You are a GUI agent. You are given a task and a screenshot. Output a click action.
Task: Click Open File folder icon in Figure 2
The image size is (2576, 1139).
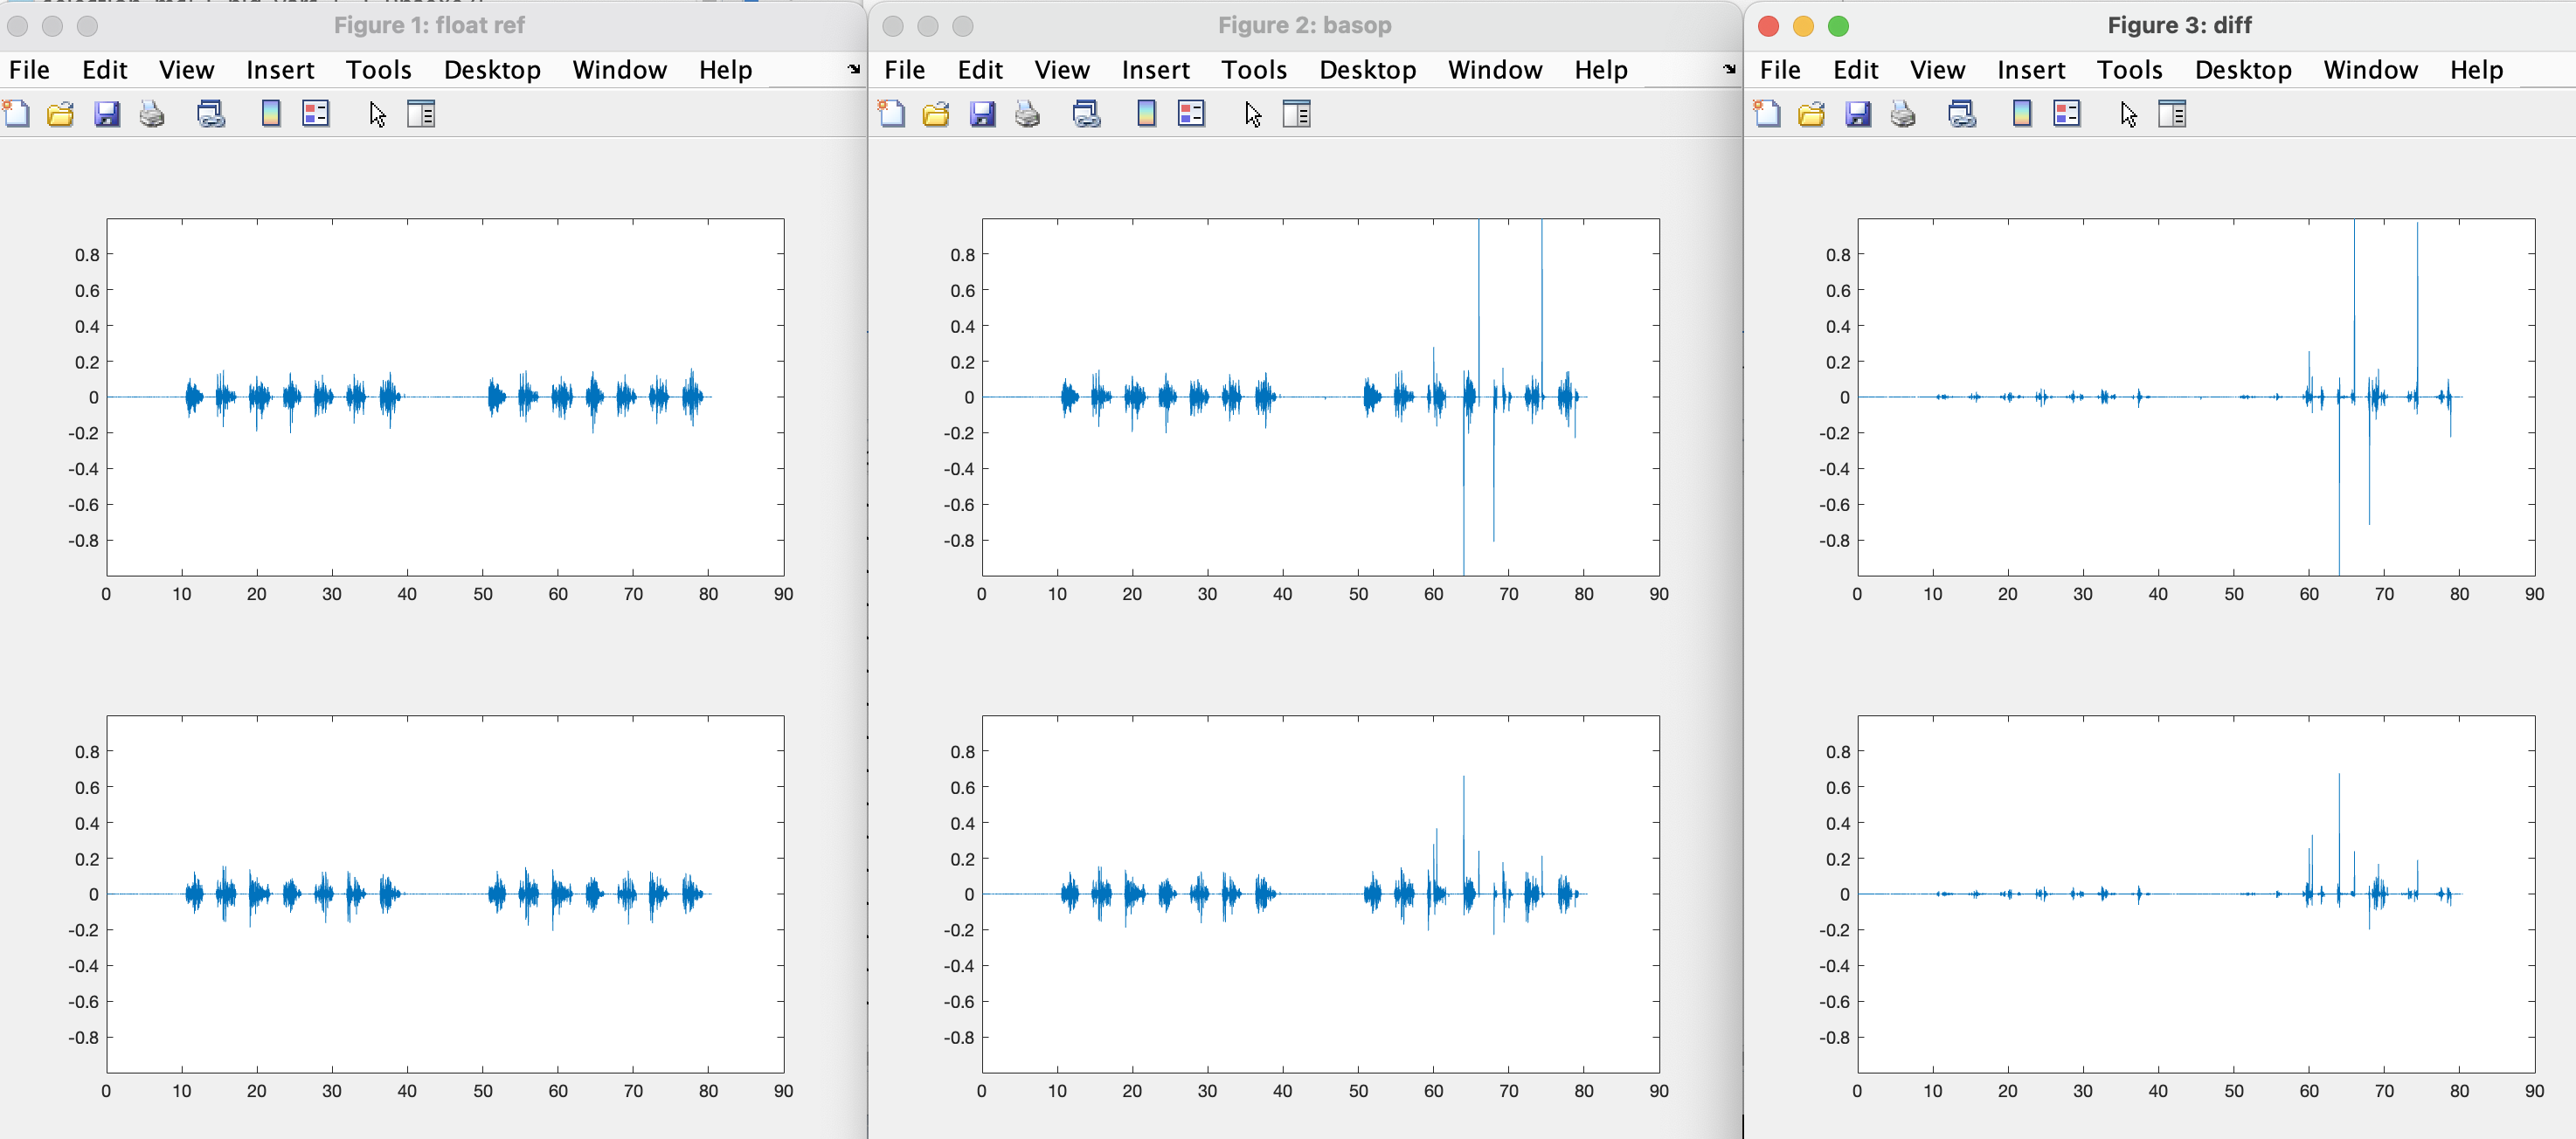936,114
